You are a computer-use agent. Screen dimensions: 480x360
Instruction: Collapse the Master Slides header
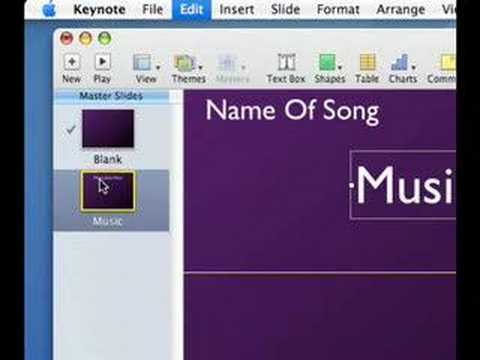coord(111,96)
